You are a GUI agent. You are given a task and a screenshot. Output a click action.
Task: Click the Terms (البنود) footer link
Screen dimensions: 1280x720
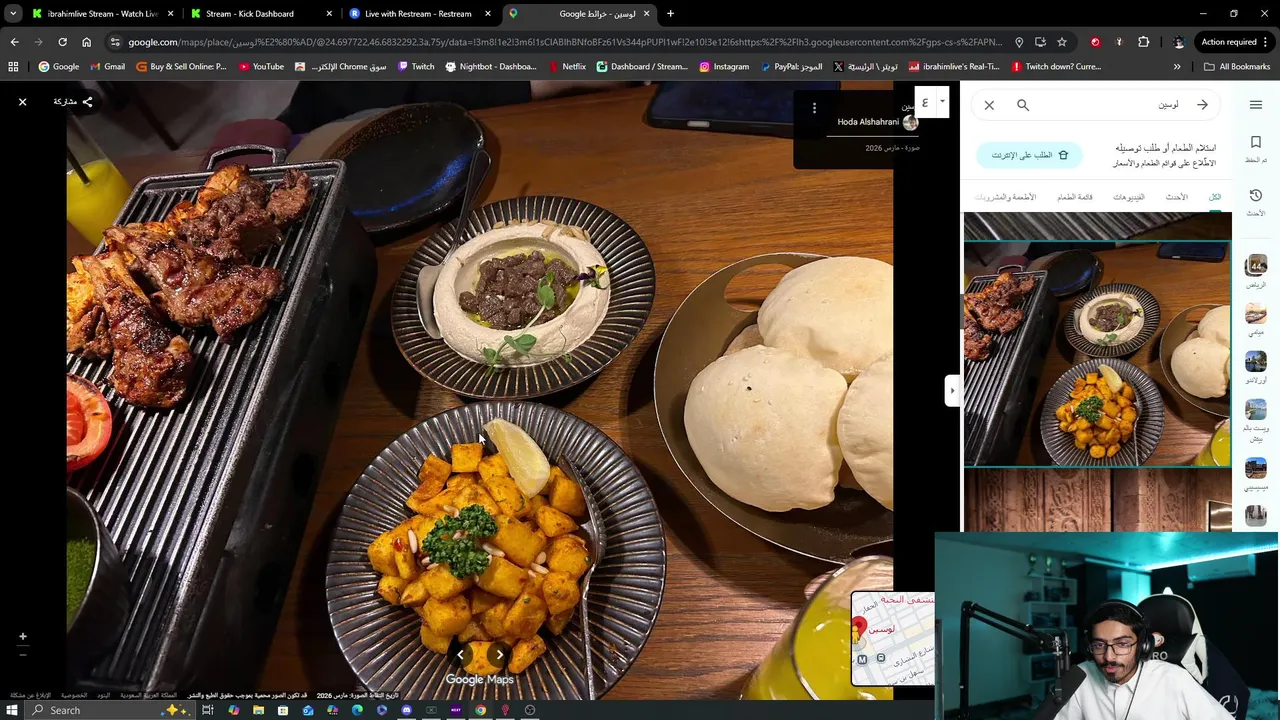click(x=104, y=695)
